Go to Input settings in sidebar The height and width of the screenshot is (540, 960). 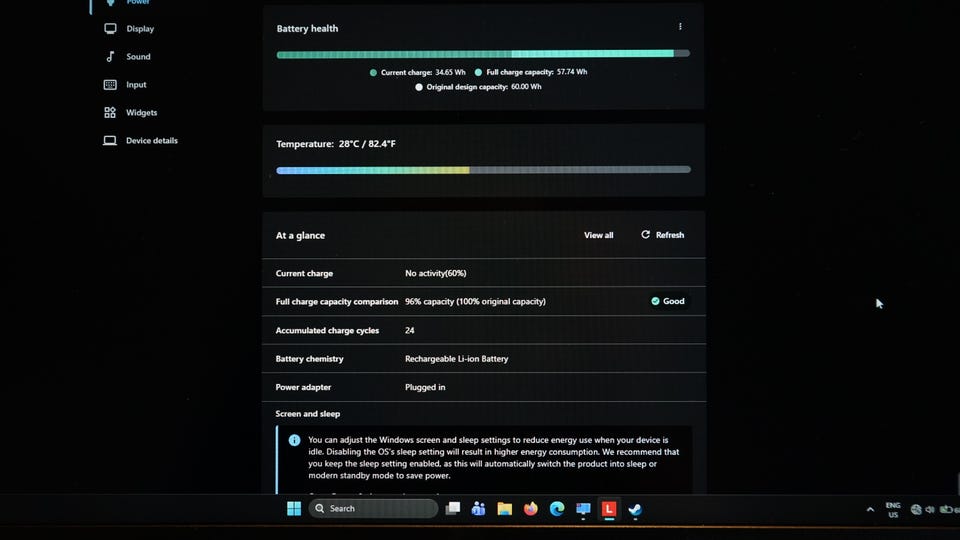[x=126, y=84]
